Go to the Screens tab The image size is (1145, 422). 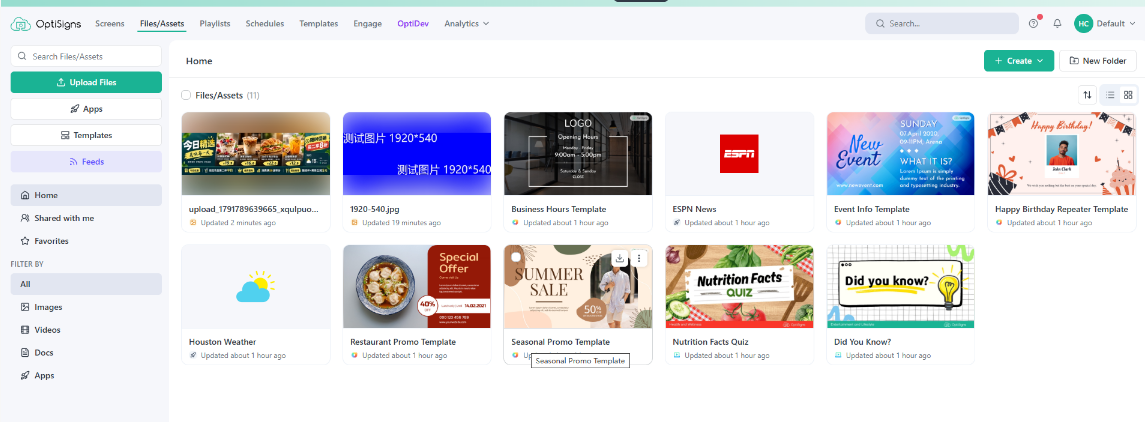click(110, 23)
